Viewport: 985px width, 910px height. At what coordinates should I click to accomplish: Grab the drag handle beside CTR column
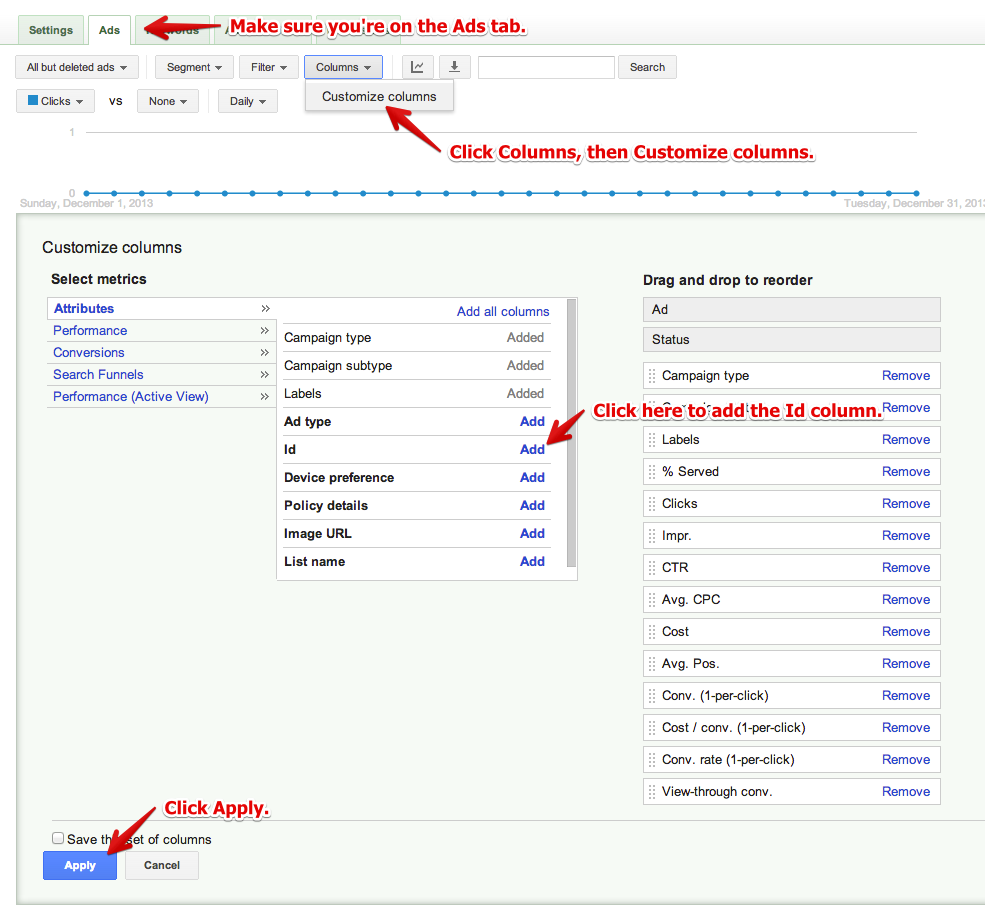pos(653,568)
